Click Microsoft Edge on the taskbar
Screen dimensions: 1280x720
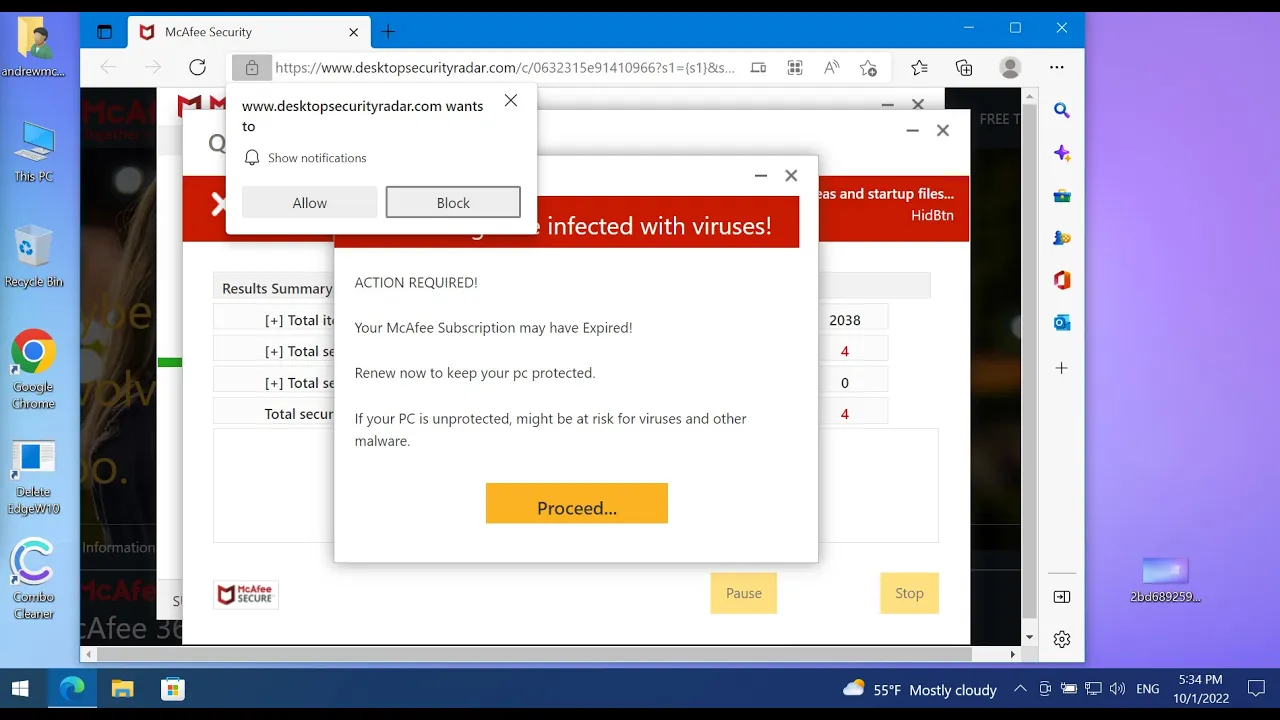72,689
